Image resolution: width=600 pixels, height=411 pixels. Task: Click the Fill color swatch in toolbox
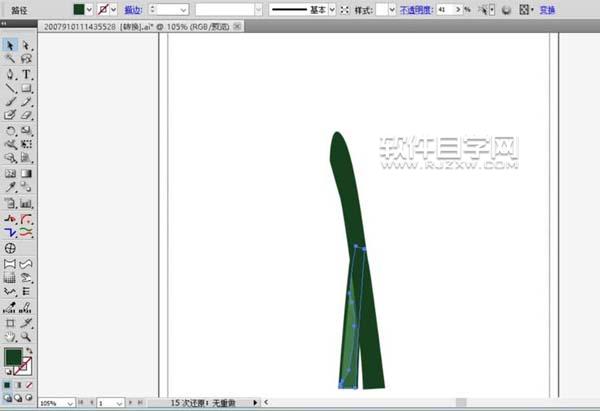(13, 357)
